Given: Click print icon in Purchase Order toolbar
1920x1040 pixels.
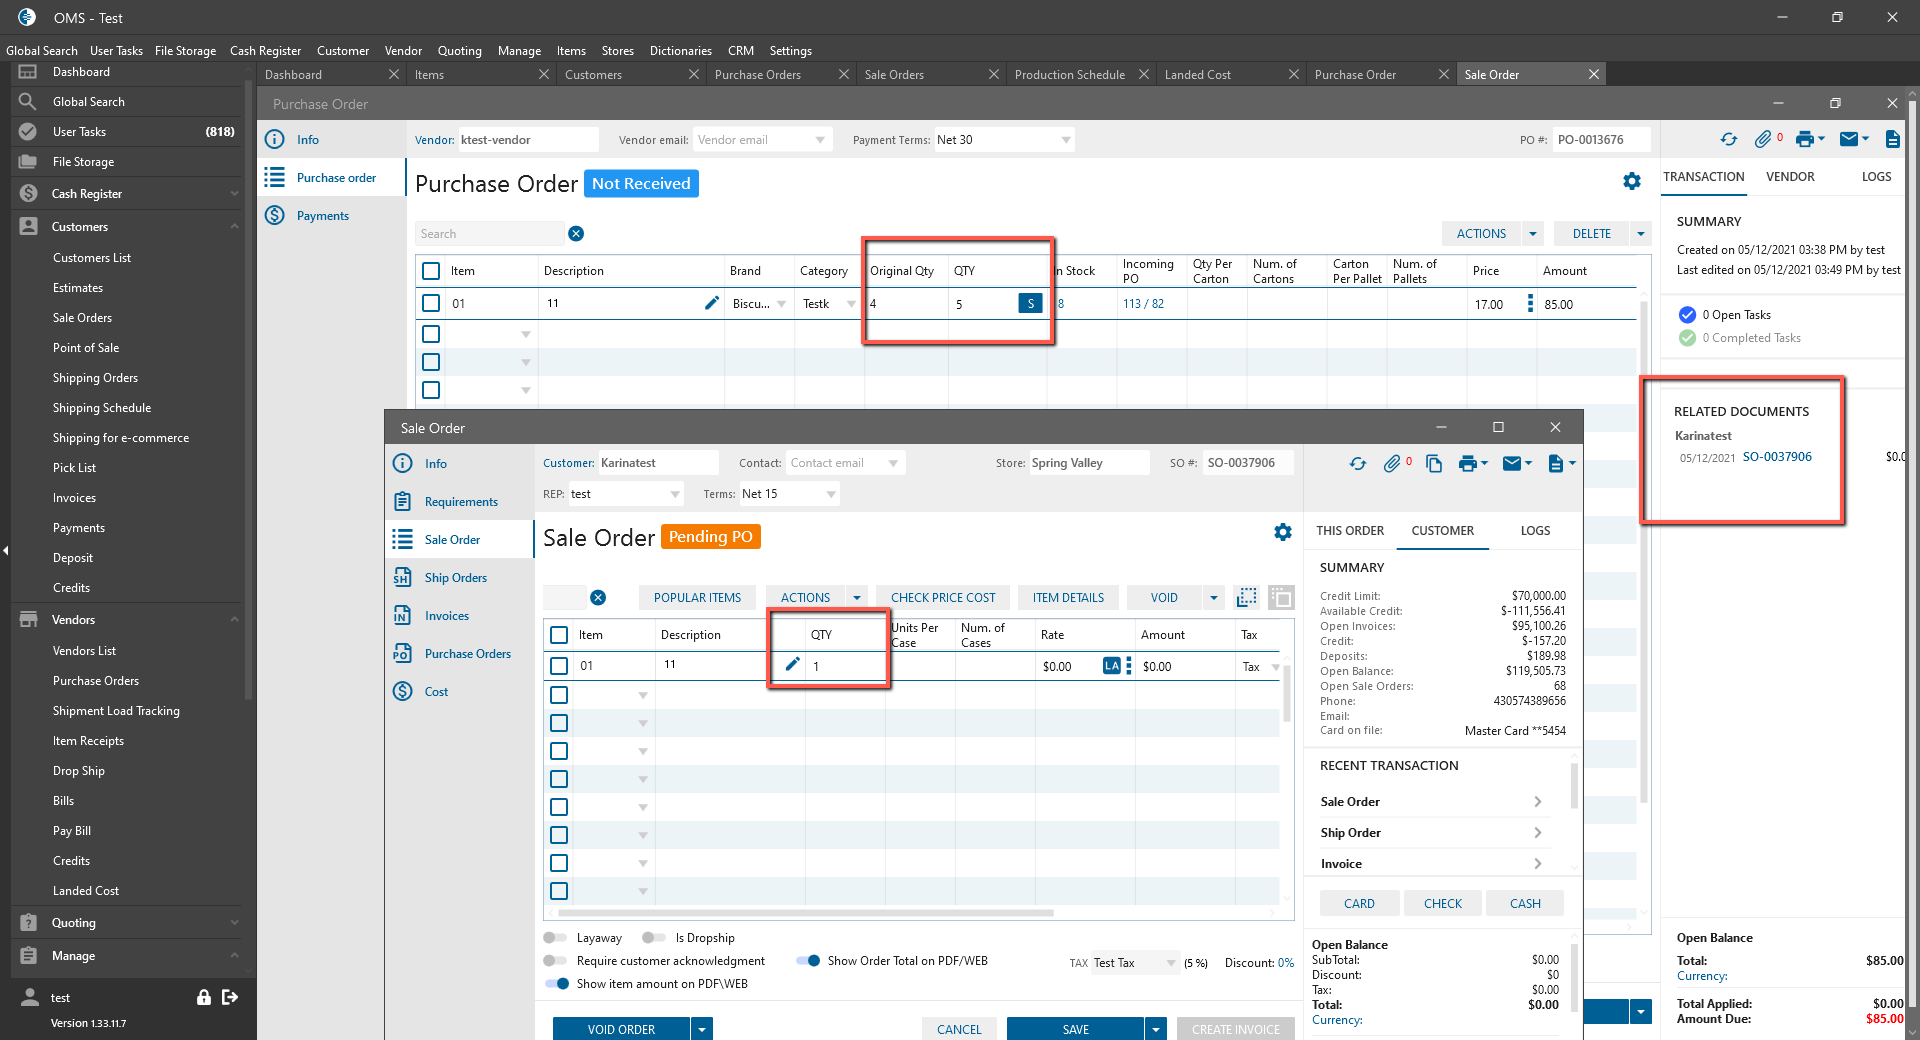Looking at the screenshot, I should pyautogui.click(x=1805, y=140).
